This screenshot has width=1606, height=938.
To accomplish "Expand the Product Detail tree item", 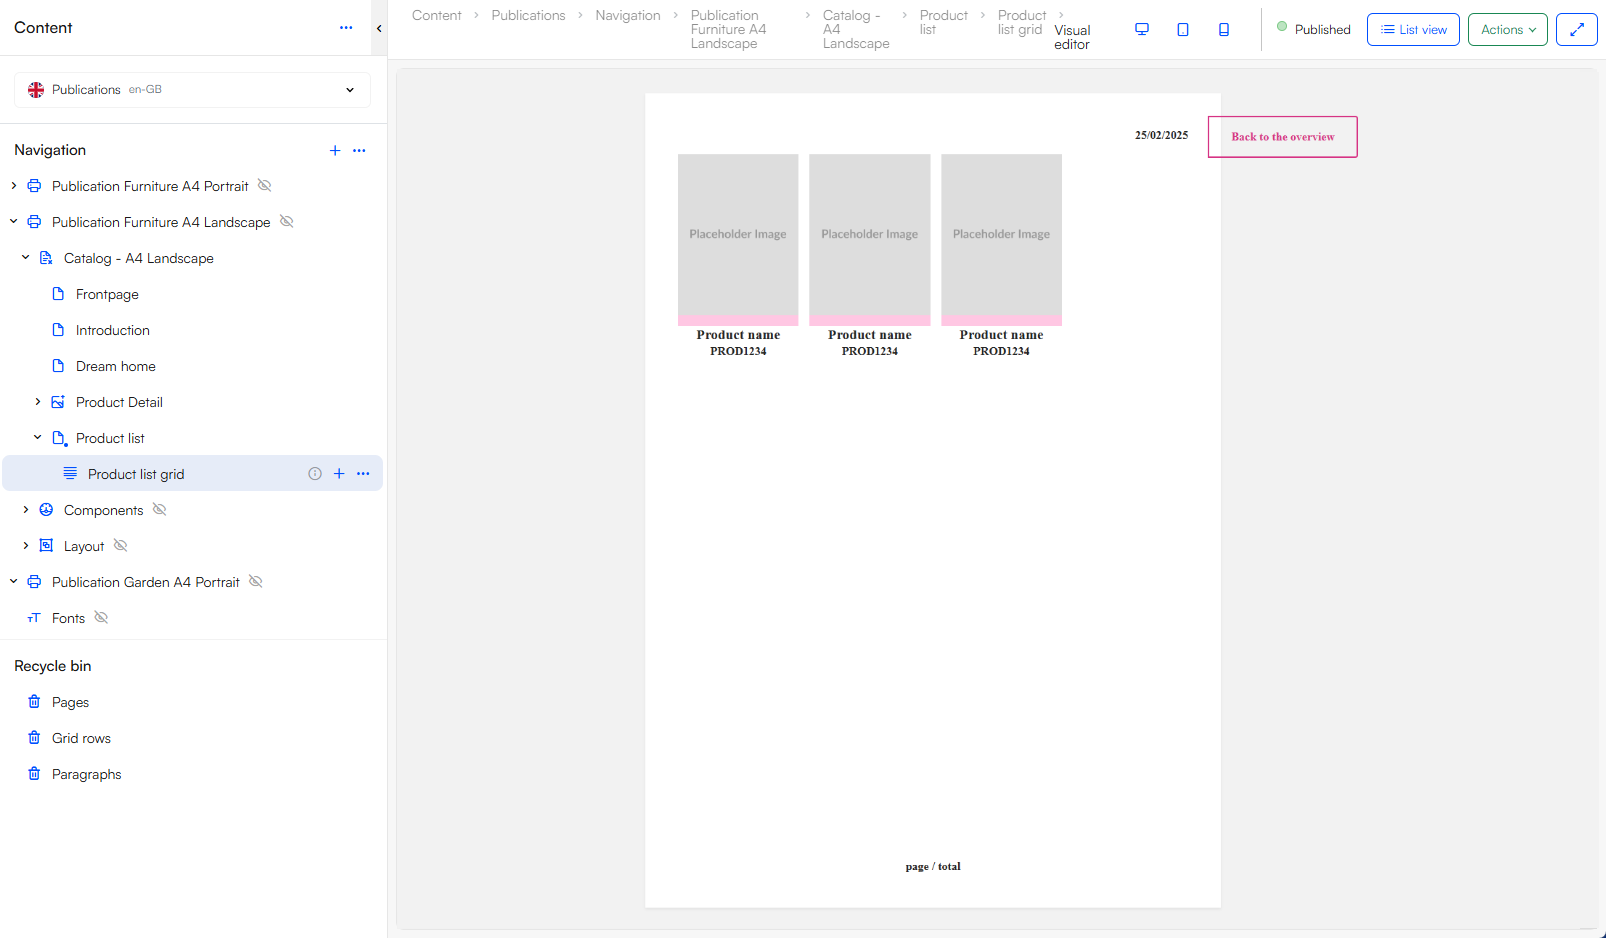I will click(x=38, y=401).
